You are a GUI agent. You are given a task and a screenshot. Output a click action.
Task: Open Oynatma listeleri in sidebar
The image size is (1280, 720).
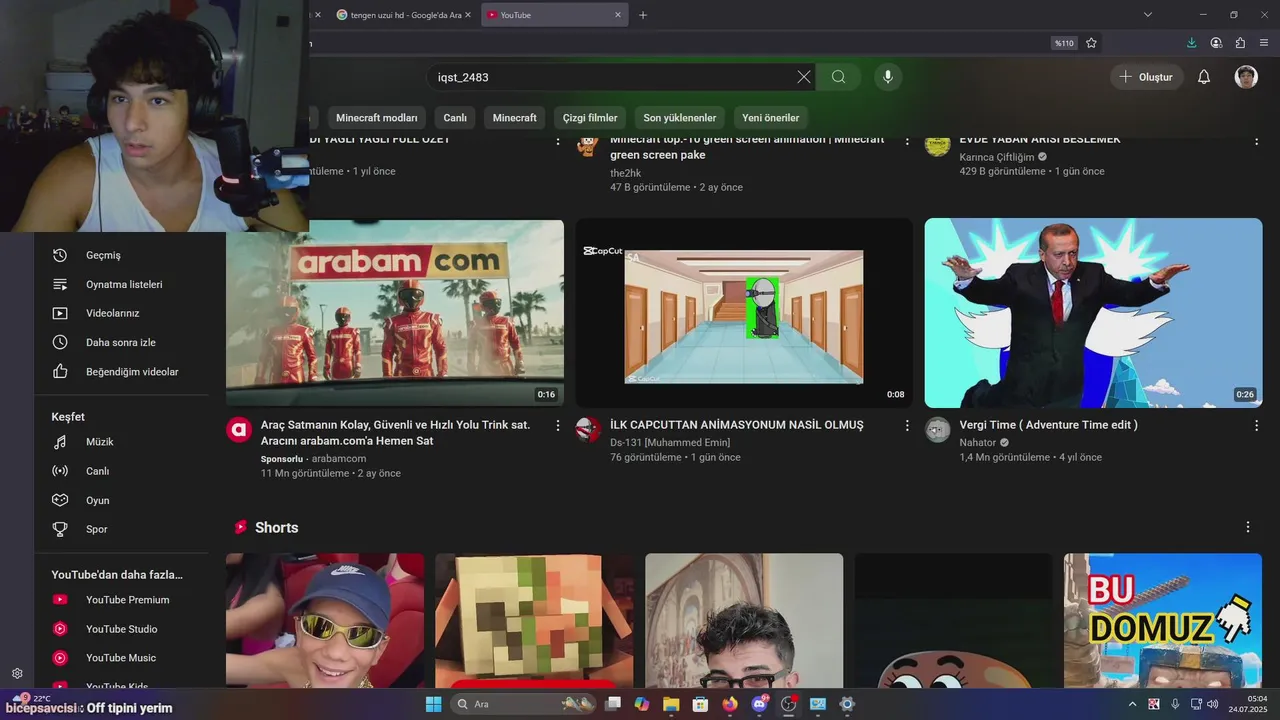tap(122, 284)
